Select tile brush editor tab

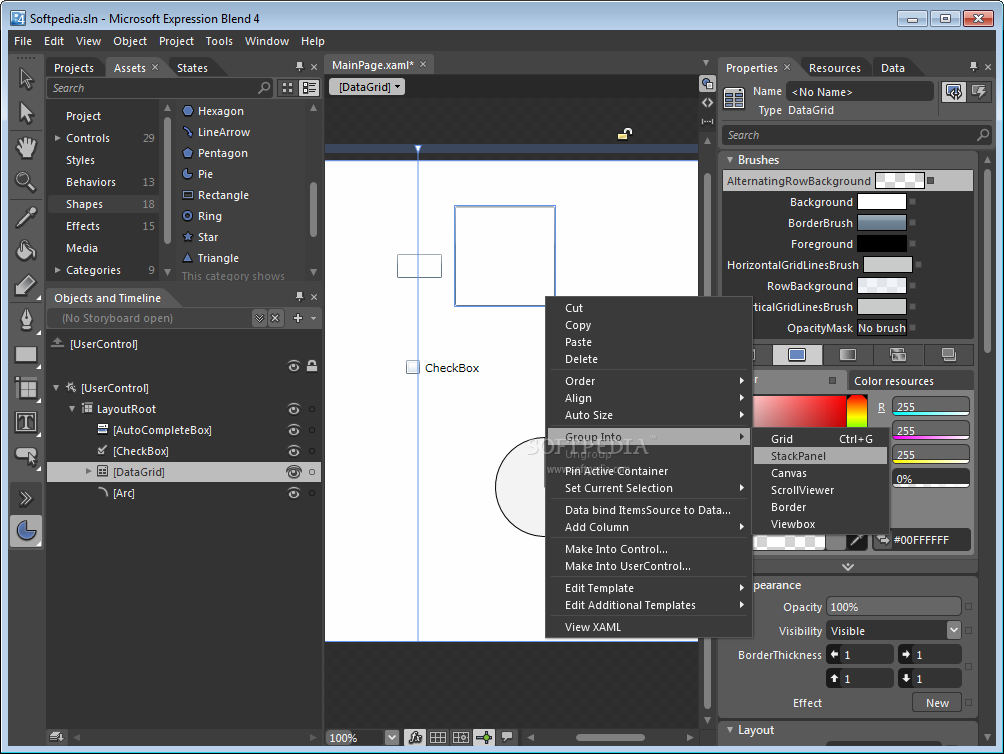tap(898, 355)
